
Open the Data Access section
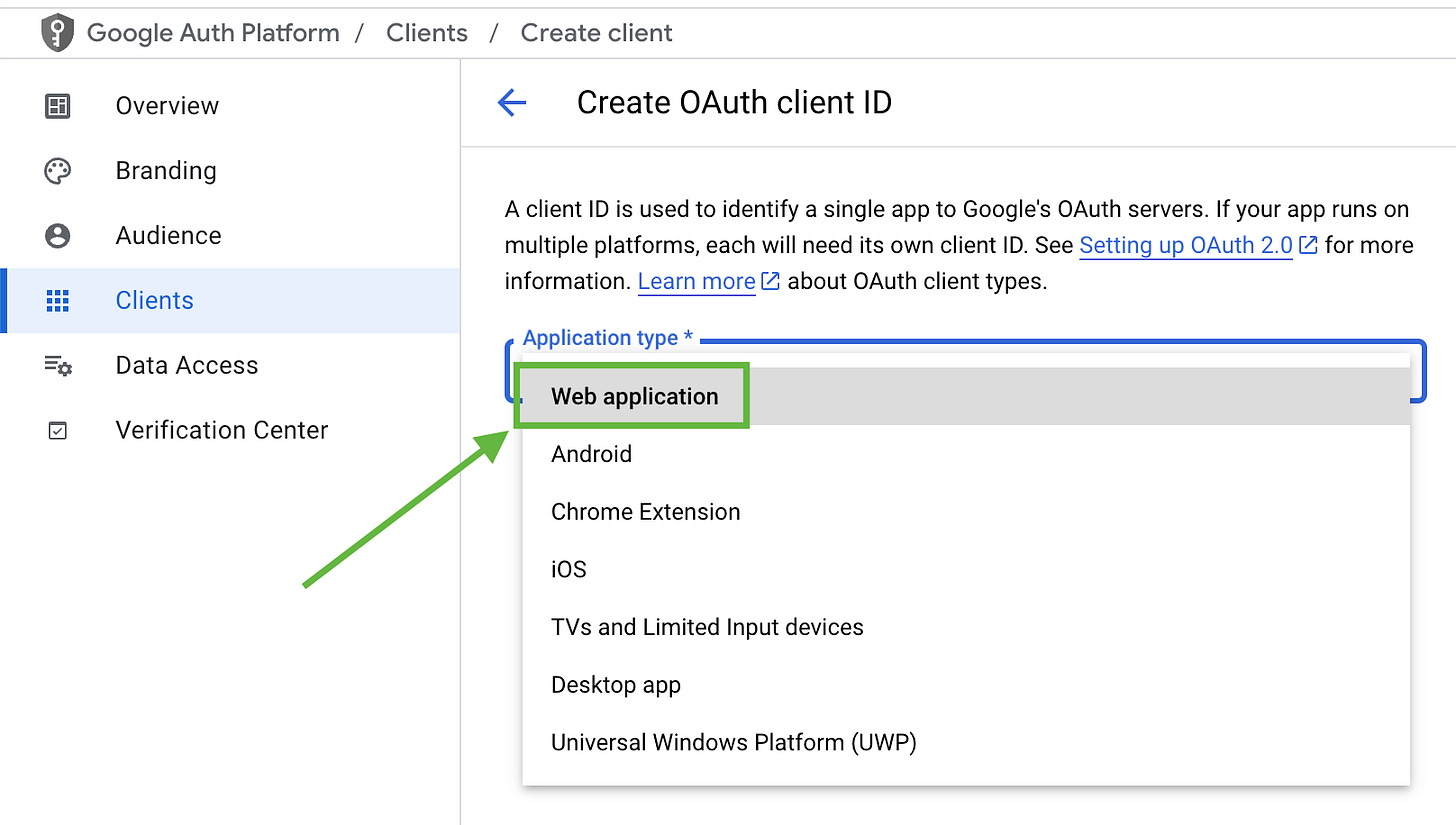(x=230, y=366)
